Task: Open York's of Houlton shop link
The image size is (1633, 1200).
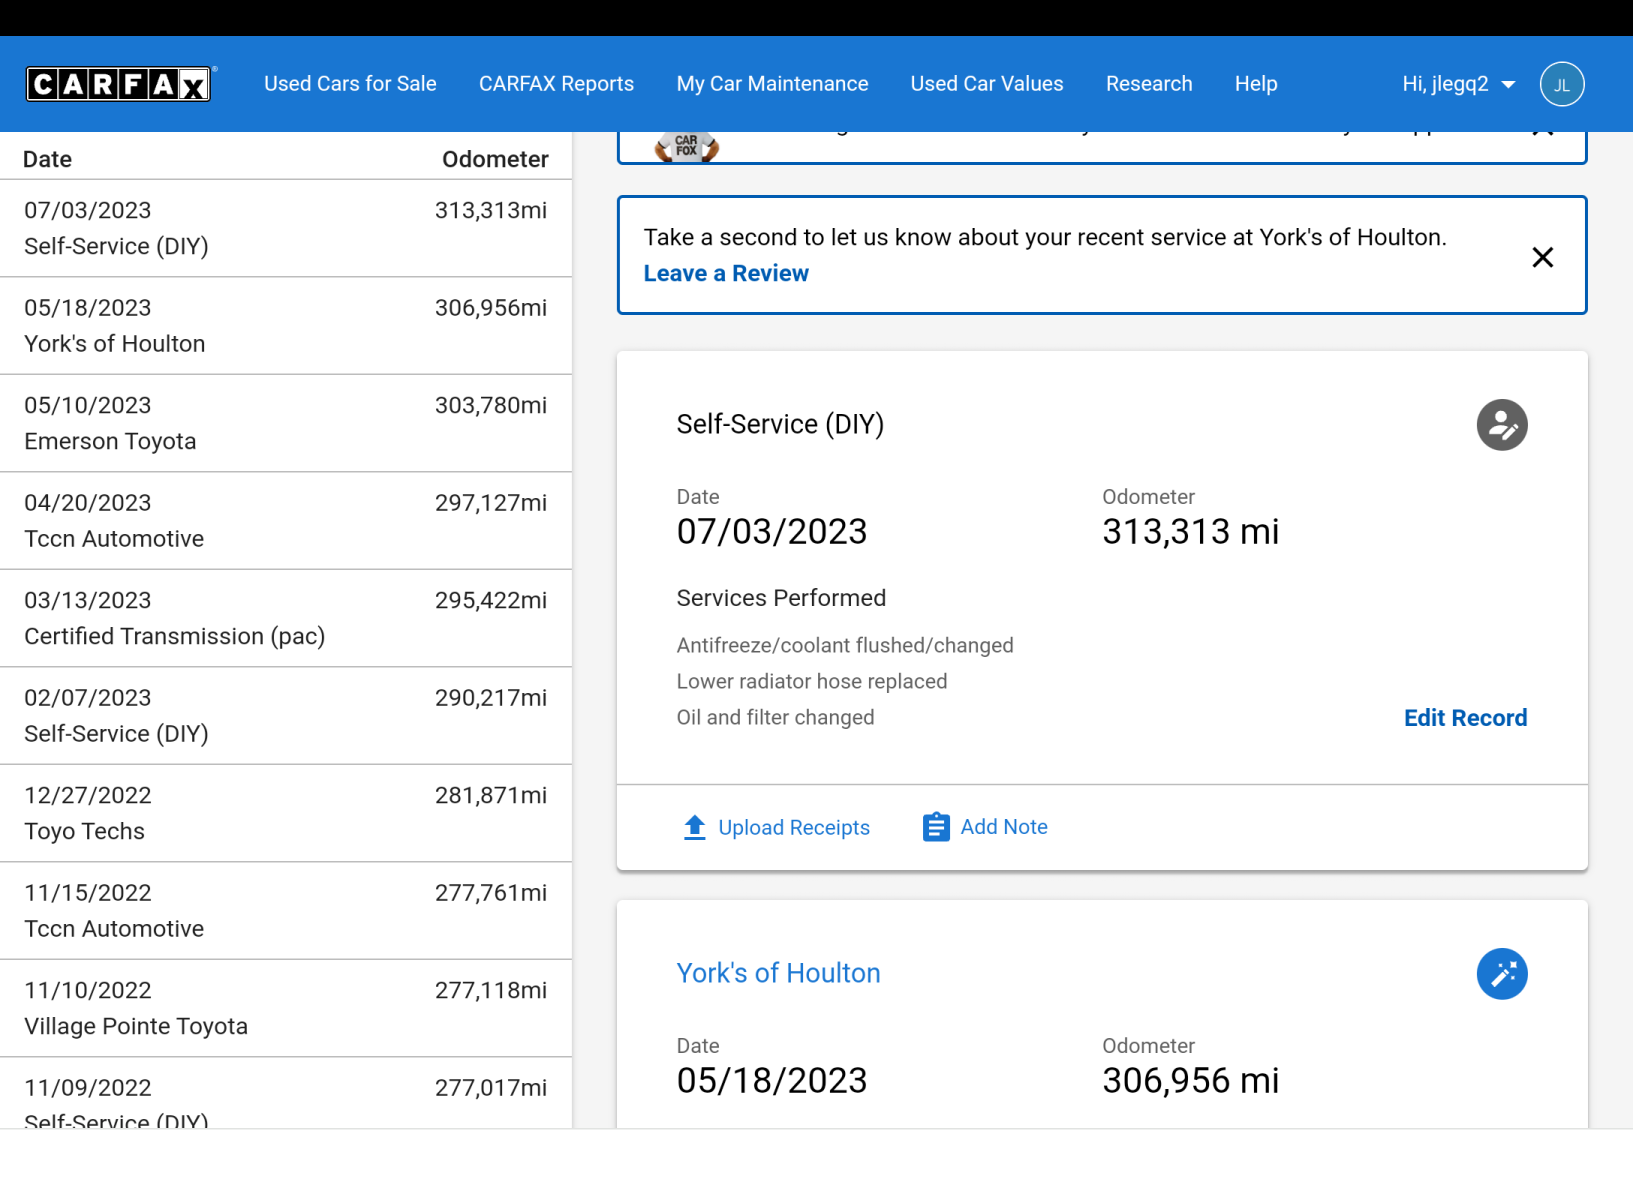Action: tap(778, 973)
